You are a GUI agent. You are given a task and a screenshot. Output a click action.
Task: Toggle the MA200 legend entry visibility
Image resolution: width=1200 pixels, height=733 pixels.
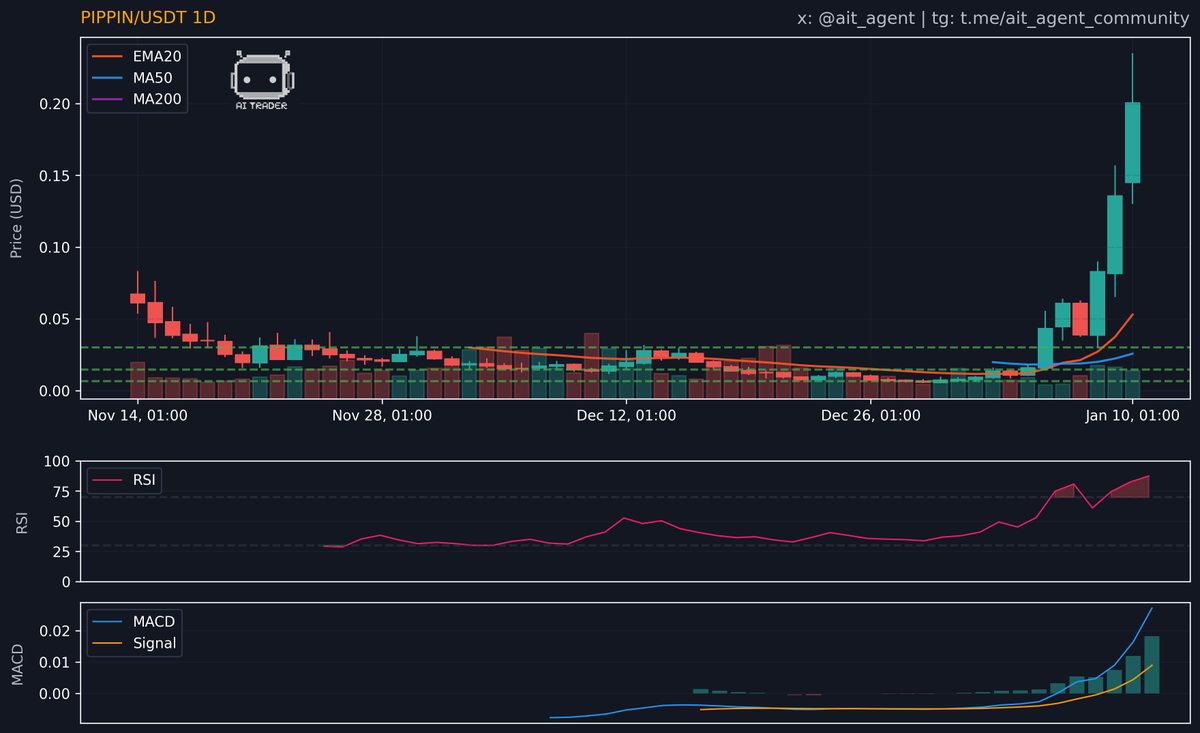click(x=155, y=99)
